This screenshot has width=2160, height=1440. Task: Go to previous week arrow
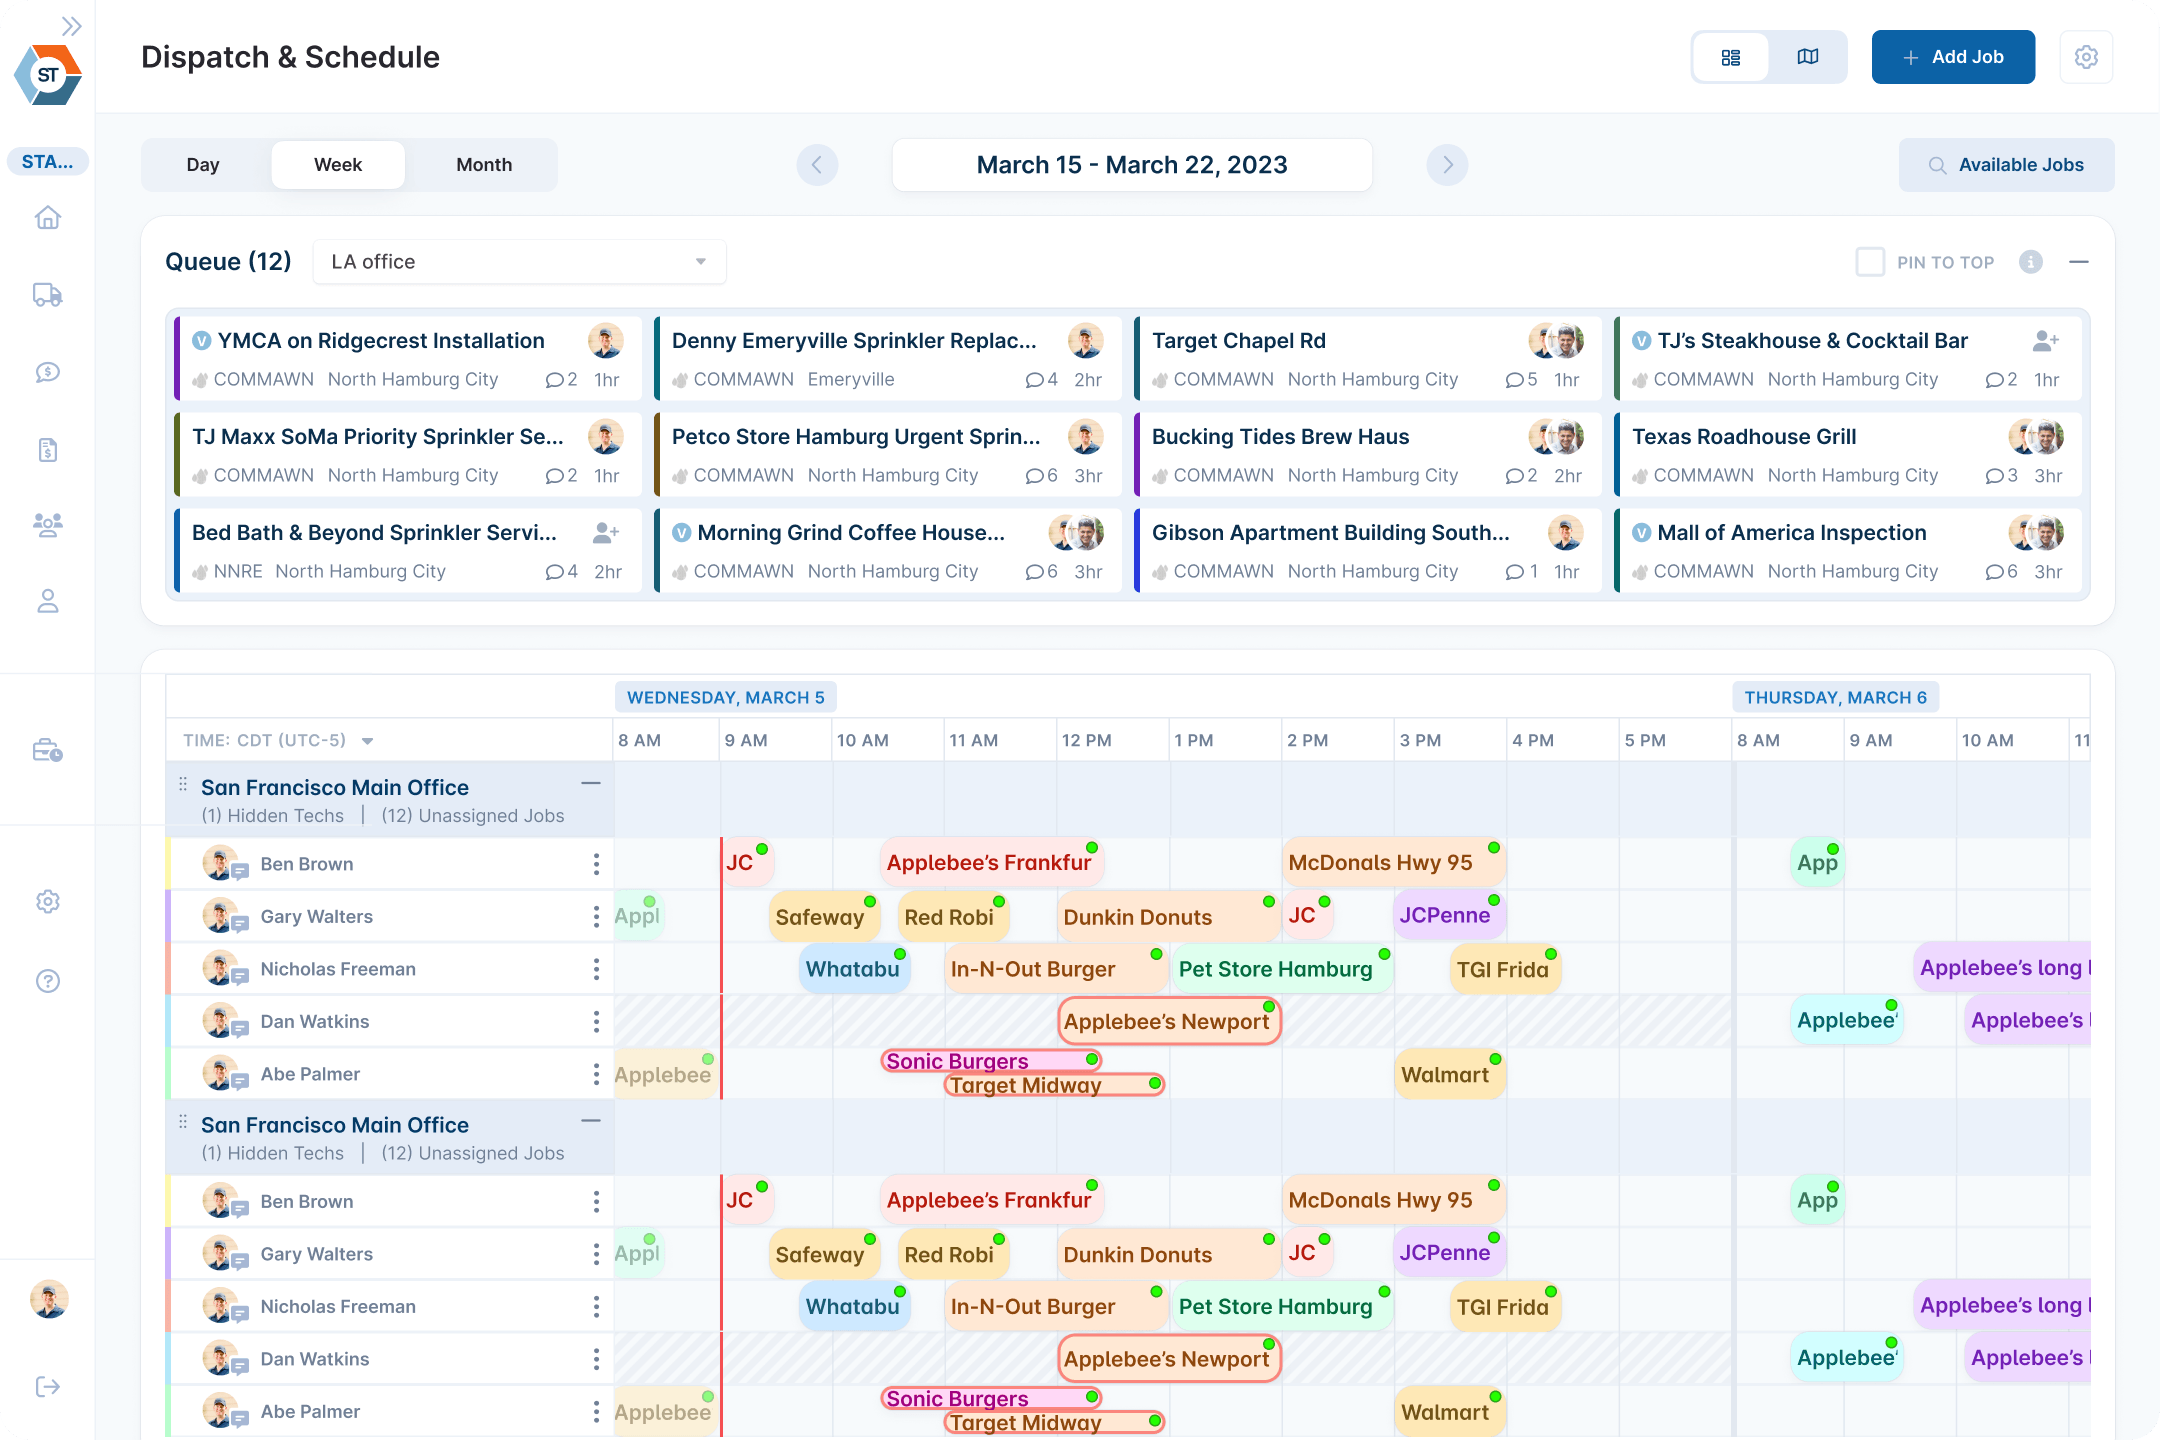click(817, 165)
